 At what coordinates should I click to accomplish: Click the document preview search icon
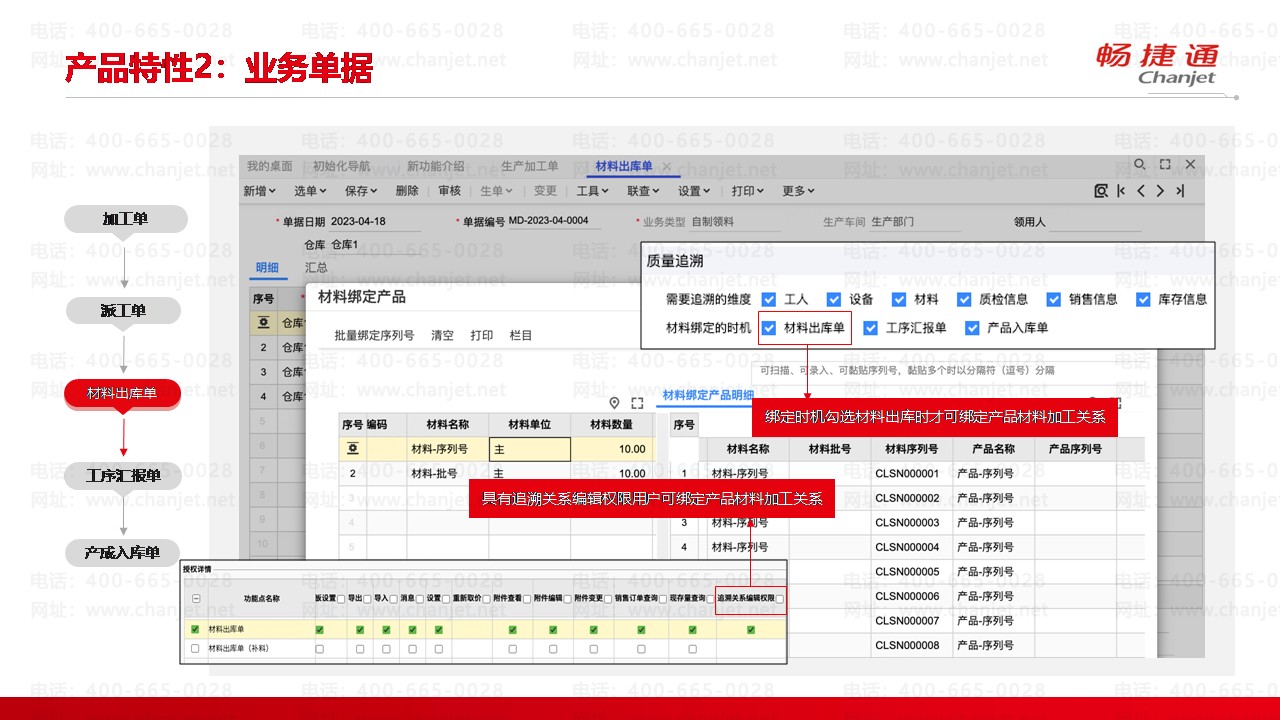click(1101, 191)
